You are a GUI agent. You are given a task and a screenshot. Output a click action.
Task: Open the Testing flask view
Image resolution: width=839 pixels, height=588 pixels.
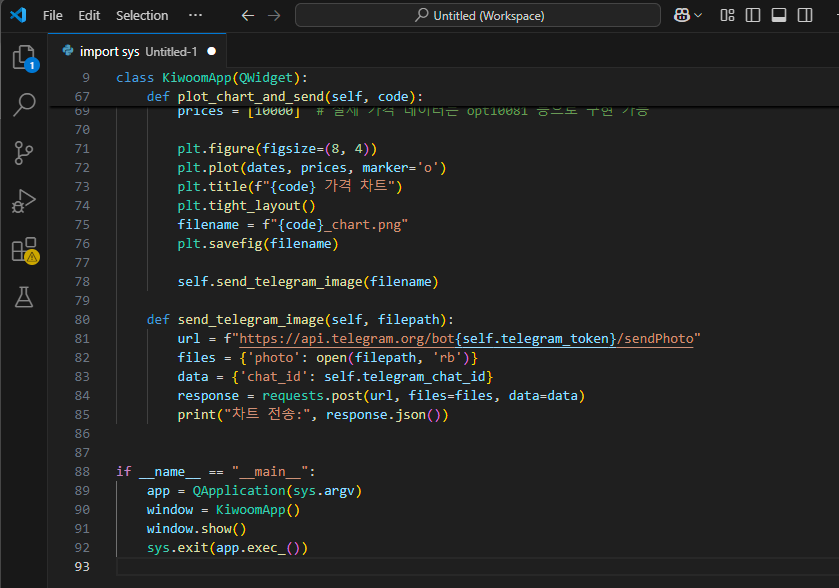click(24, 297)
